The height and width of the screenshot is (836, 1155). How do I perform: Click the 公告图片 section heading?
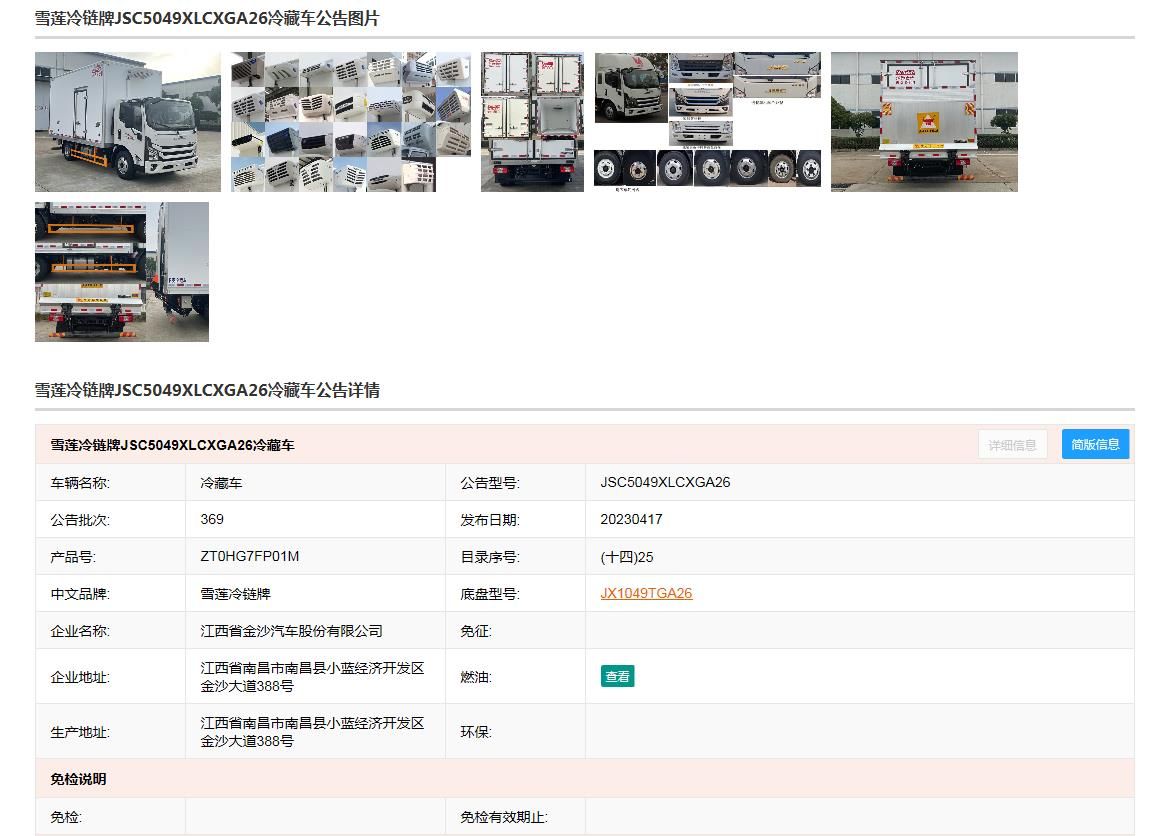207,18
